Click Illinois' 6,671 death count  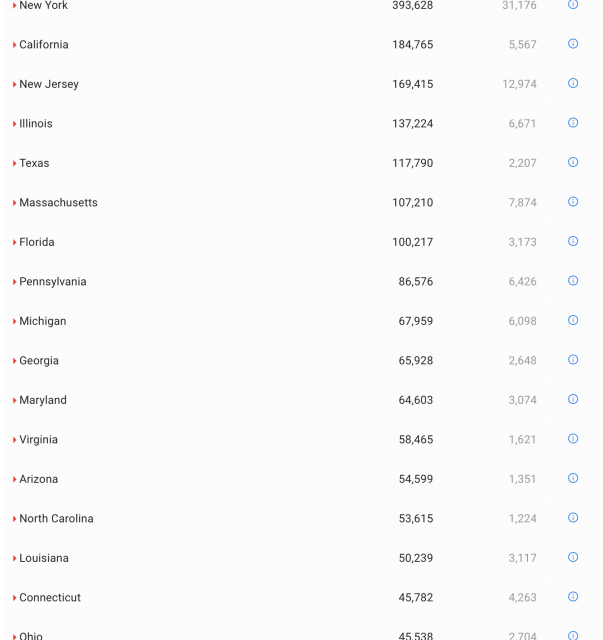pyautogui.click(x=522, y=124)
